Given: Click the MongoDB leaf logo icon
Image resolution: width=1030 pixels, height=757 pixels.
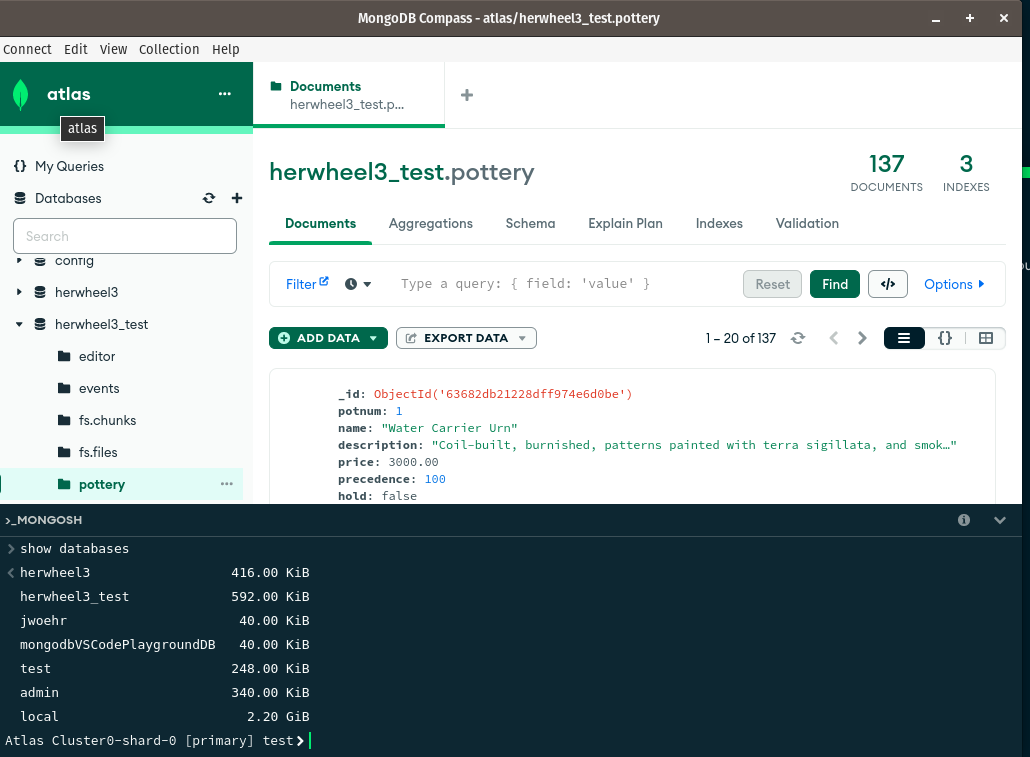Looking at the screenshot, I should (x=20, y=94).
